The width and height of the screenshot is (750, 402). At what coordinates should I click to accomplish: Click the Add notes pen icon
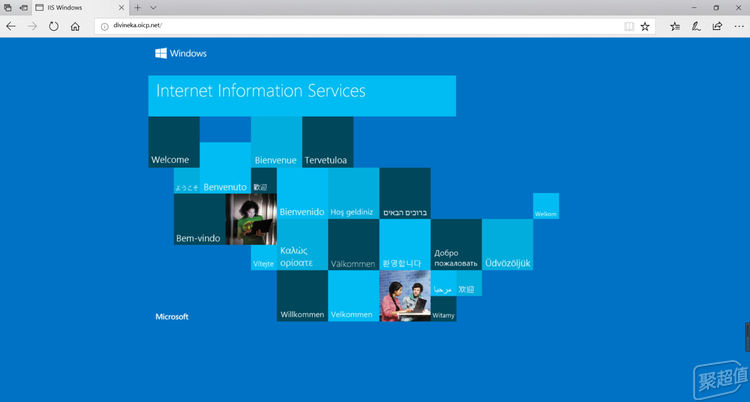pyautogui.click(x=697, y=26)
